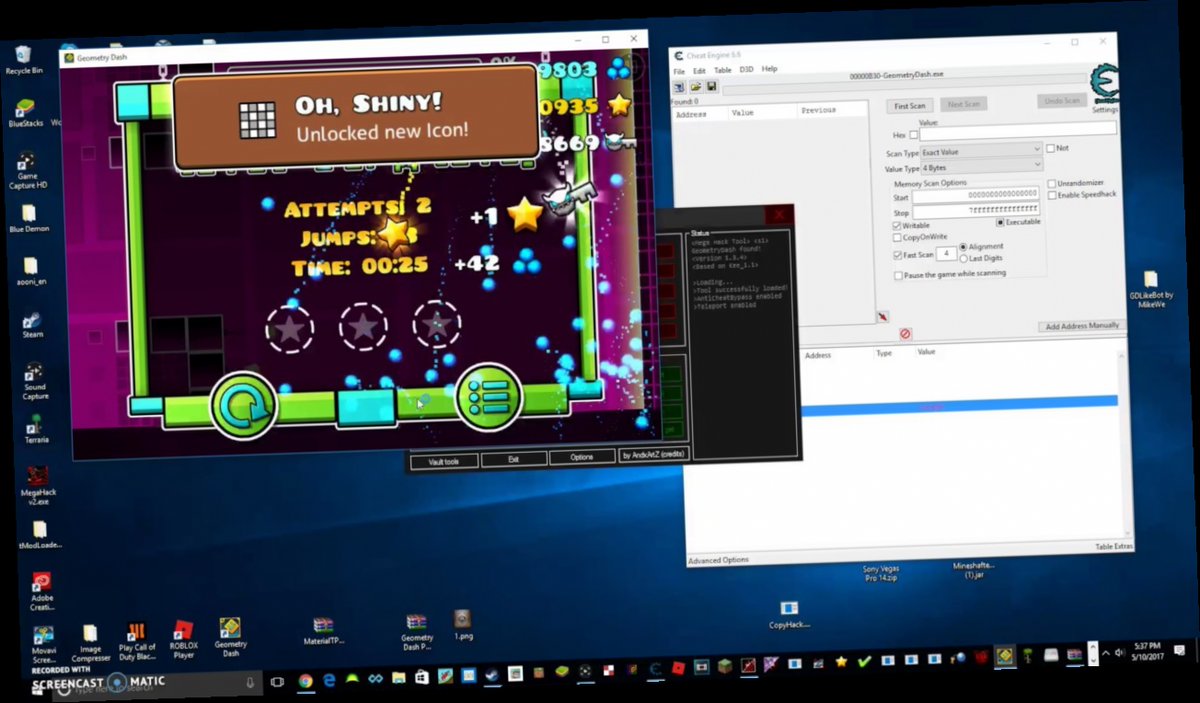Select the tModLoader desktop file
Image resolution: width=1200 pixels, height=703 pixels.
point(40,536)
